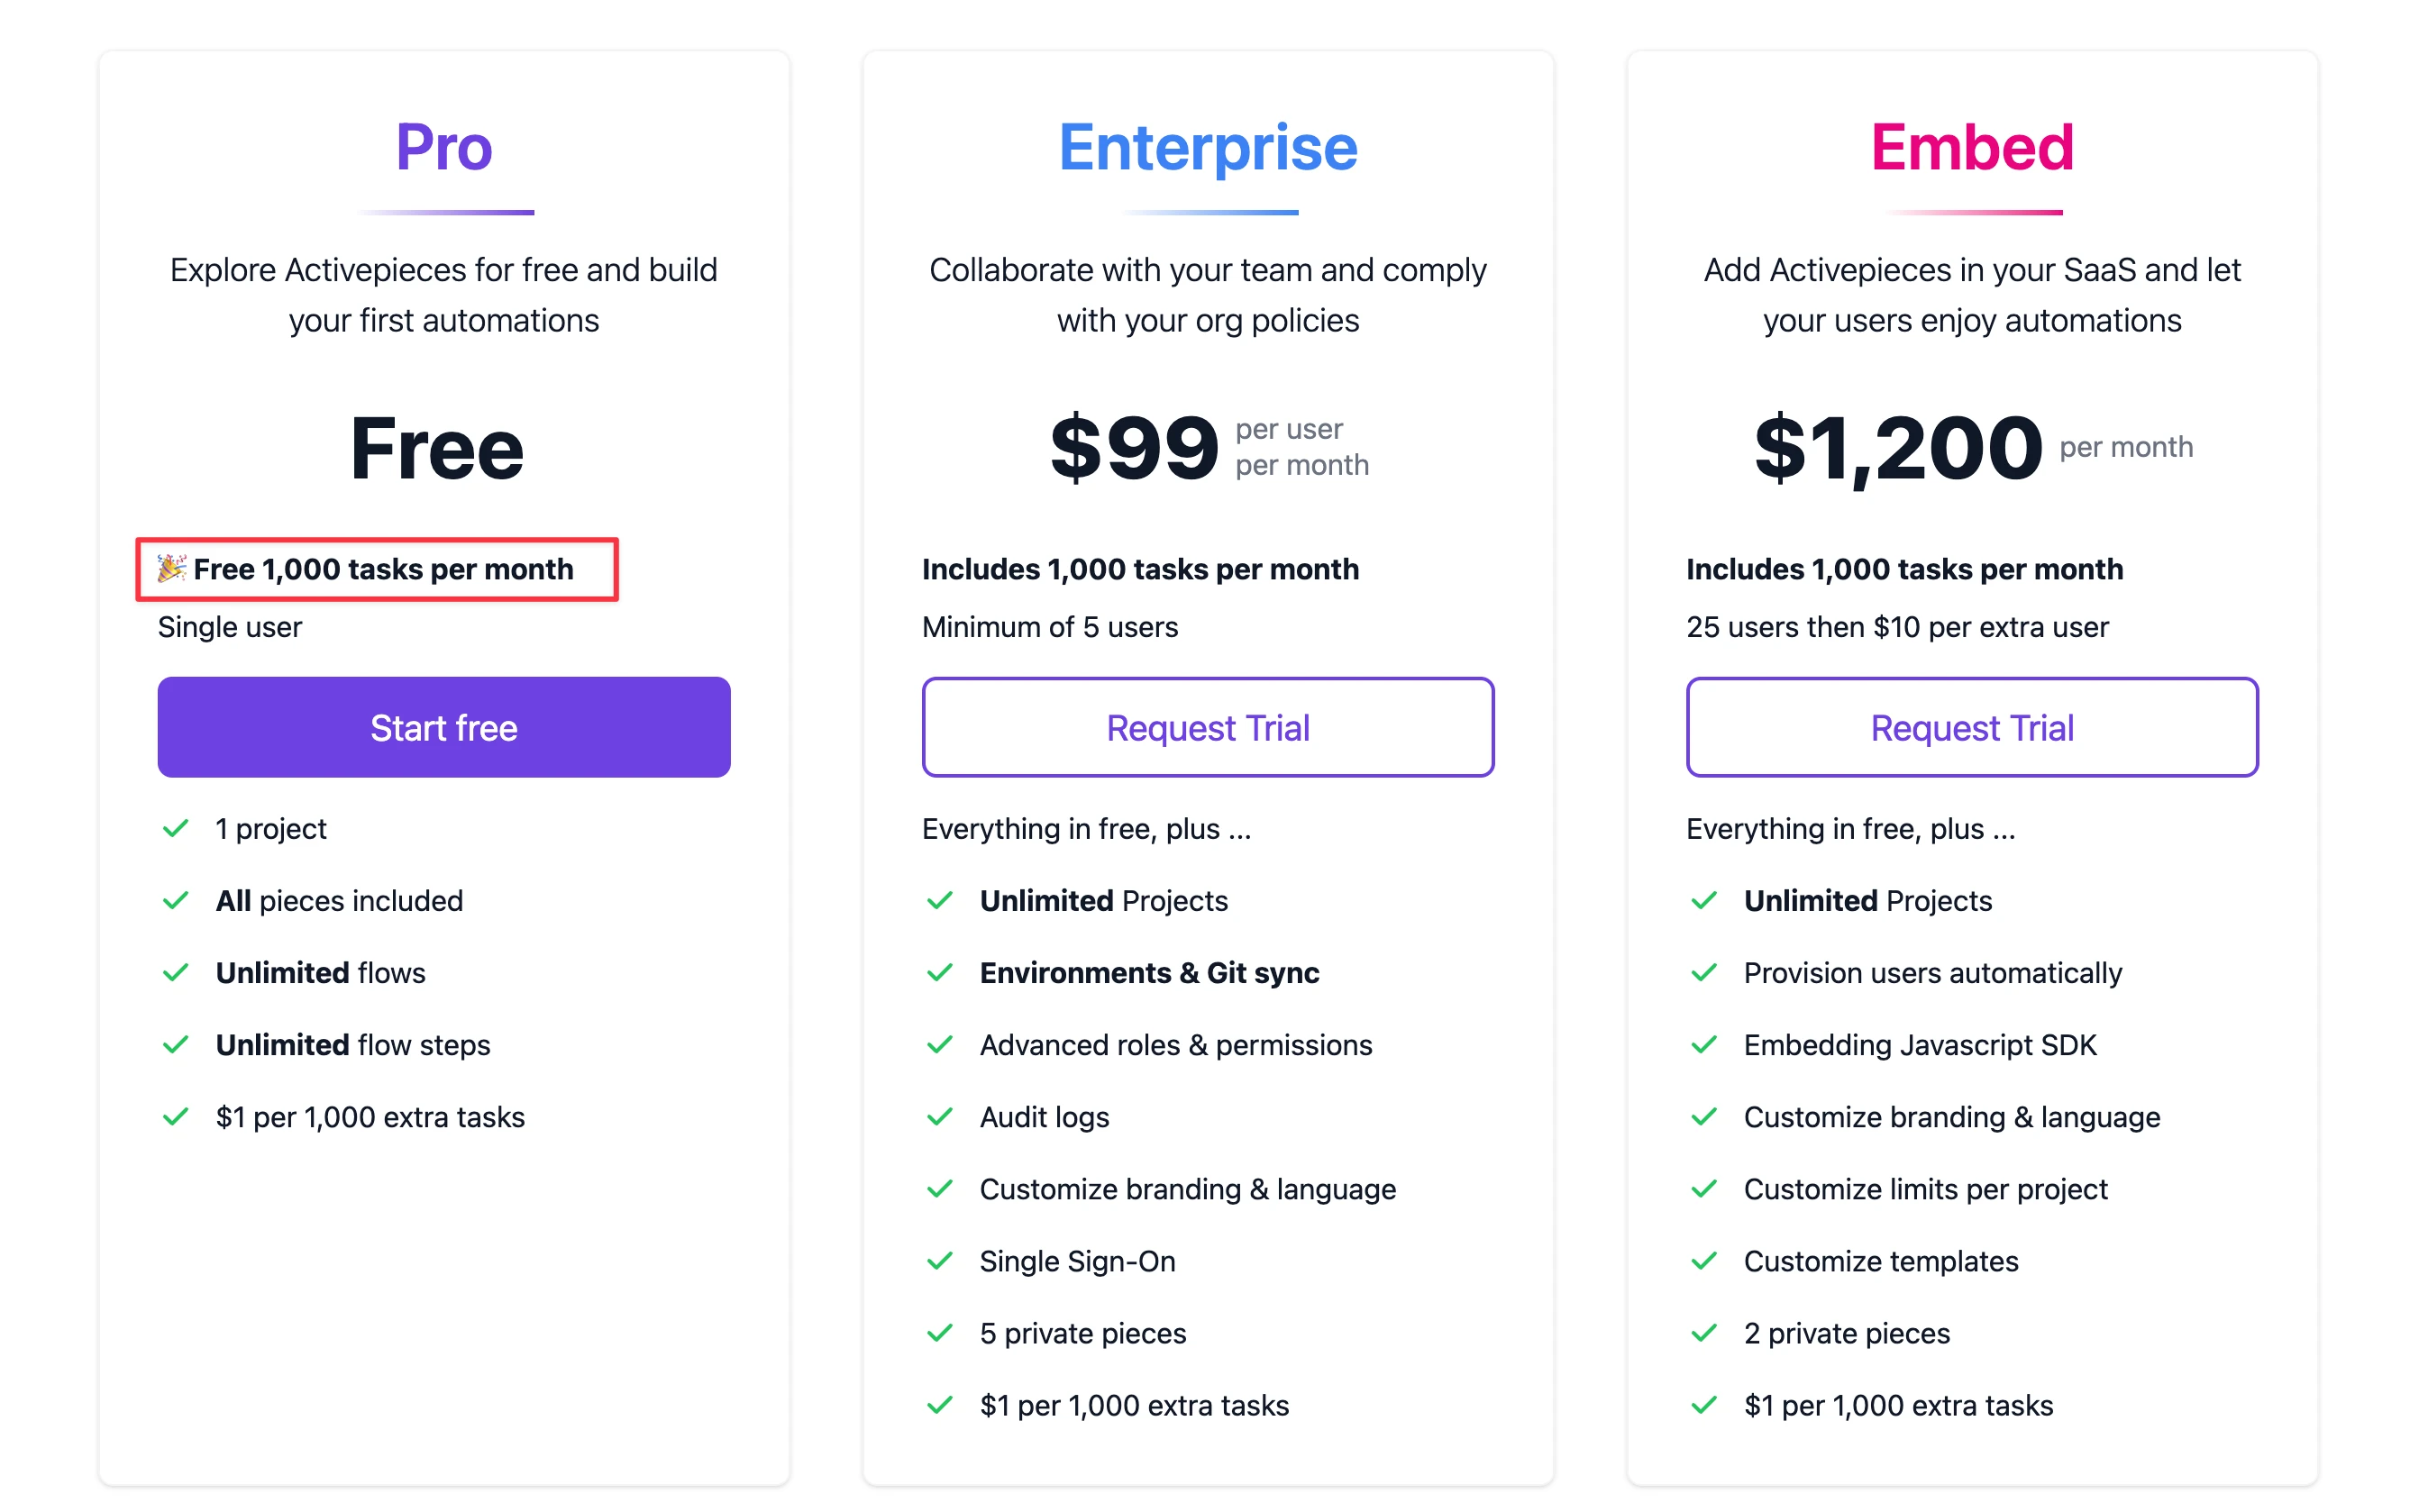Click checkmark beside Single Sign-On
The width and height of the screenshot is (2419, 1512).
pyautogui.click(x=940, y=1261)
